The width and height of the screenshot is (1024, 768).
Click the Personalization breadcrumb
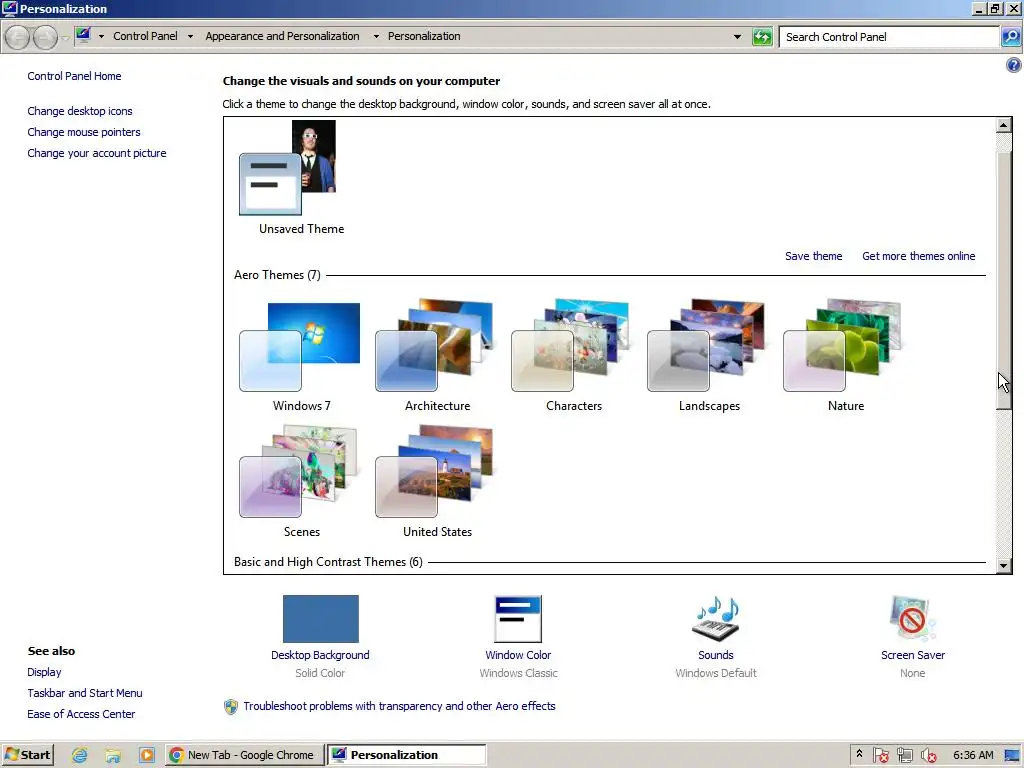coord(424,36)
